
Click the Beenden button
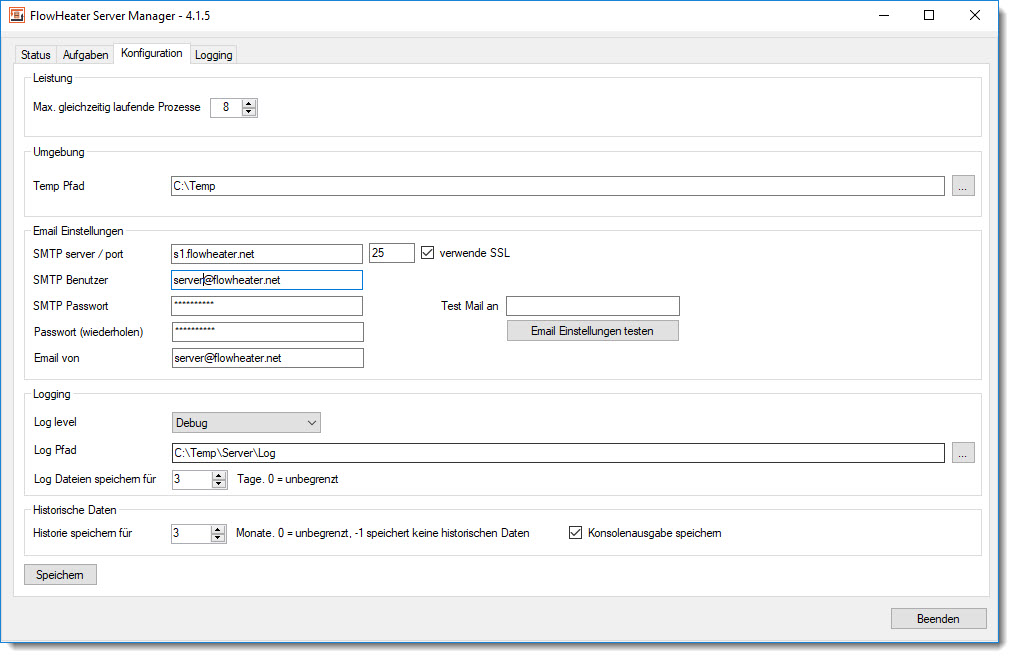[x=937, y=619]
